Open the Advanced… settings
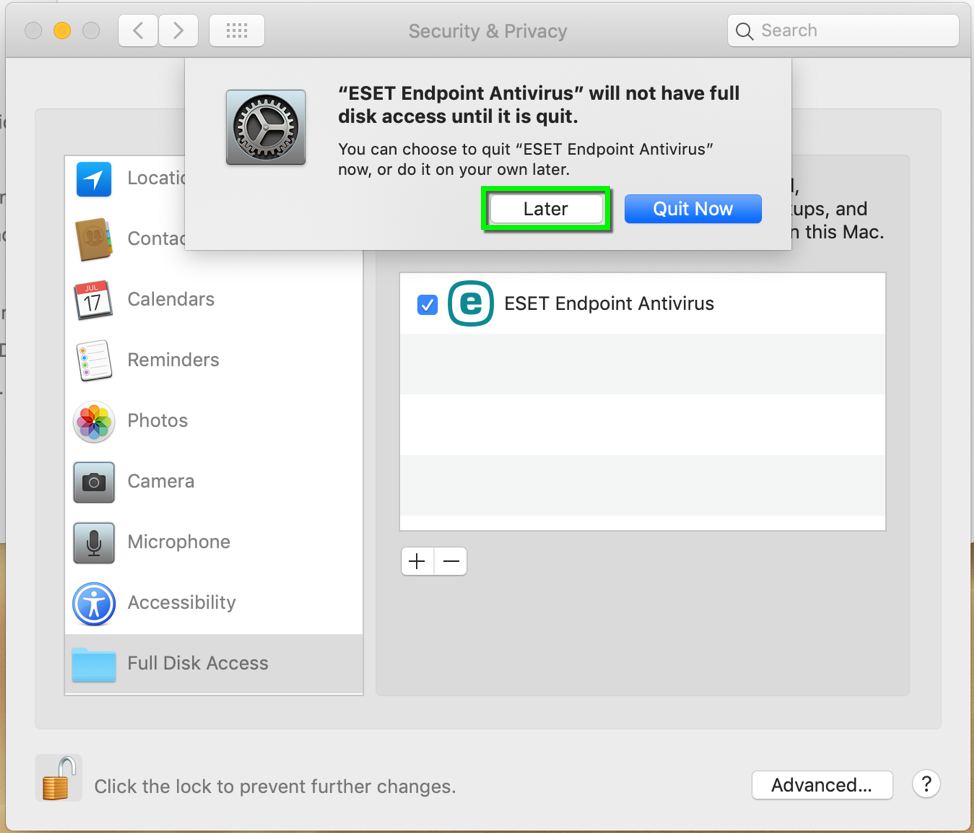974x833 pixels. click(x=822, y=785)
